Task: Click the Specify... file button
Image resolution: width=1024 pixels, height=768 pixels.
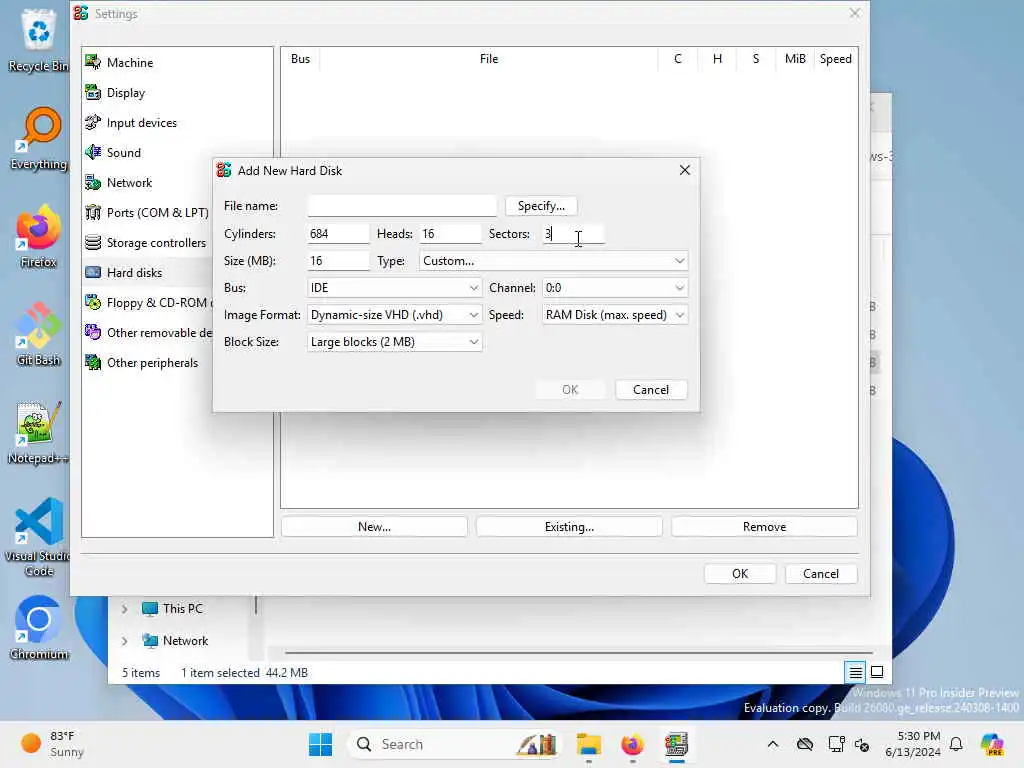Action: tap(541, 206)
